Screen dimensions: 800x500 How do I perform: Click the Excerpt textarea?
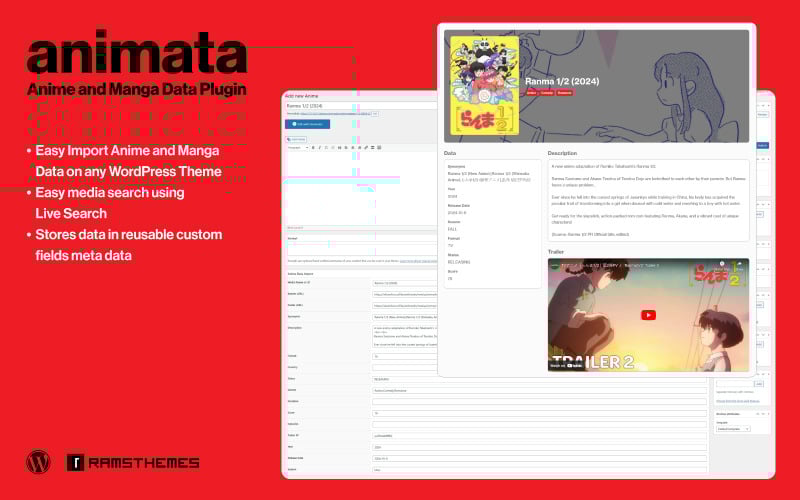coord(362,250)
